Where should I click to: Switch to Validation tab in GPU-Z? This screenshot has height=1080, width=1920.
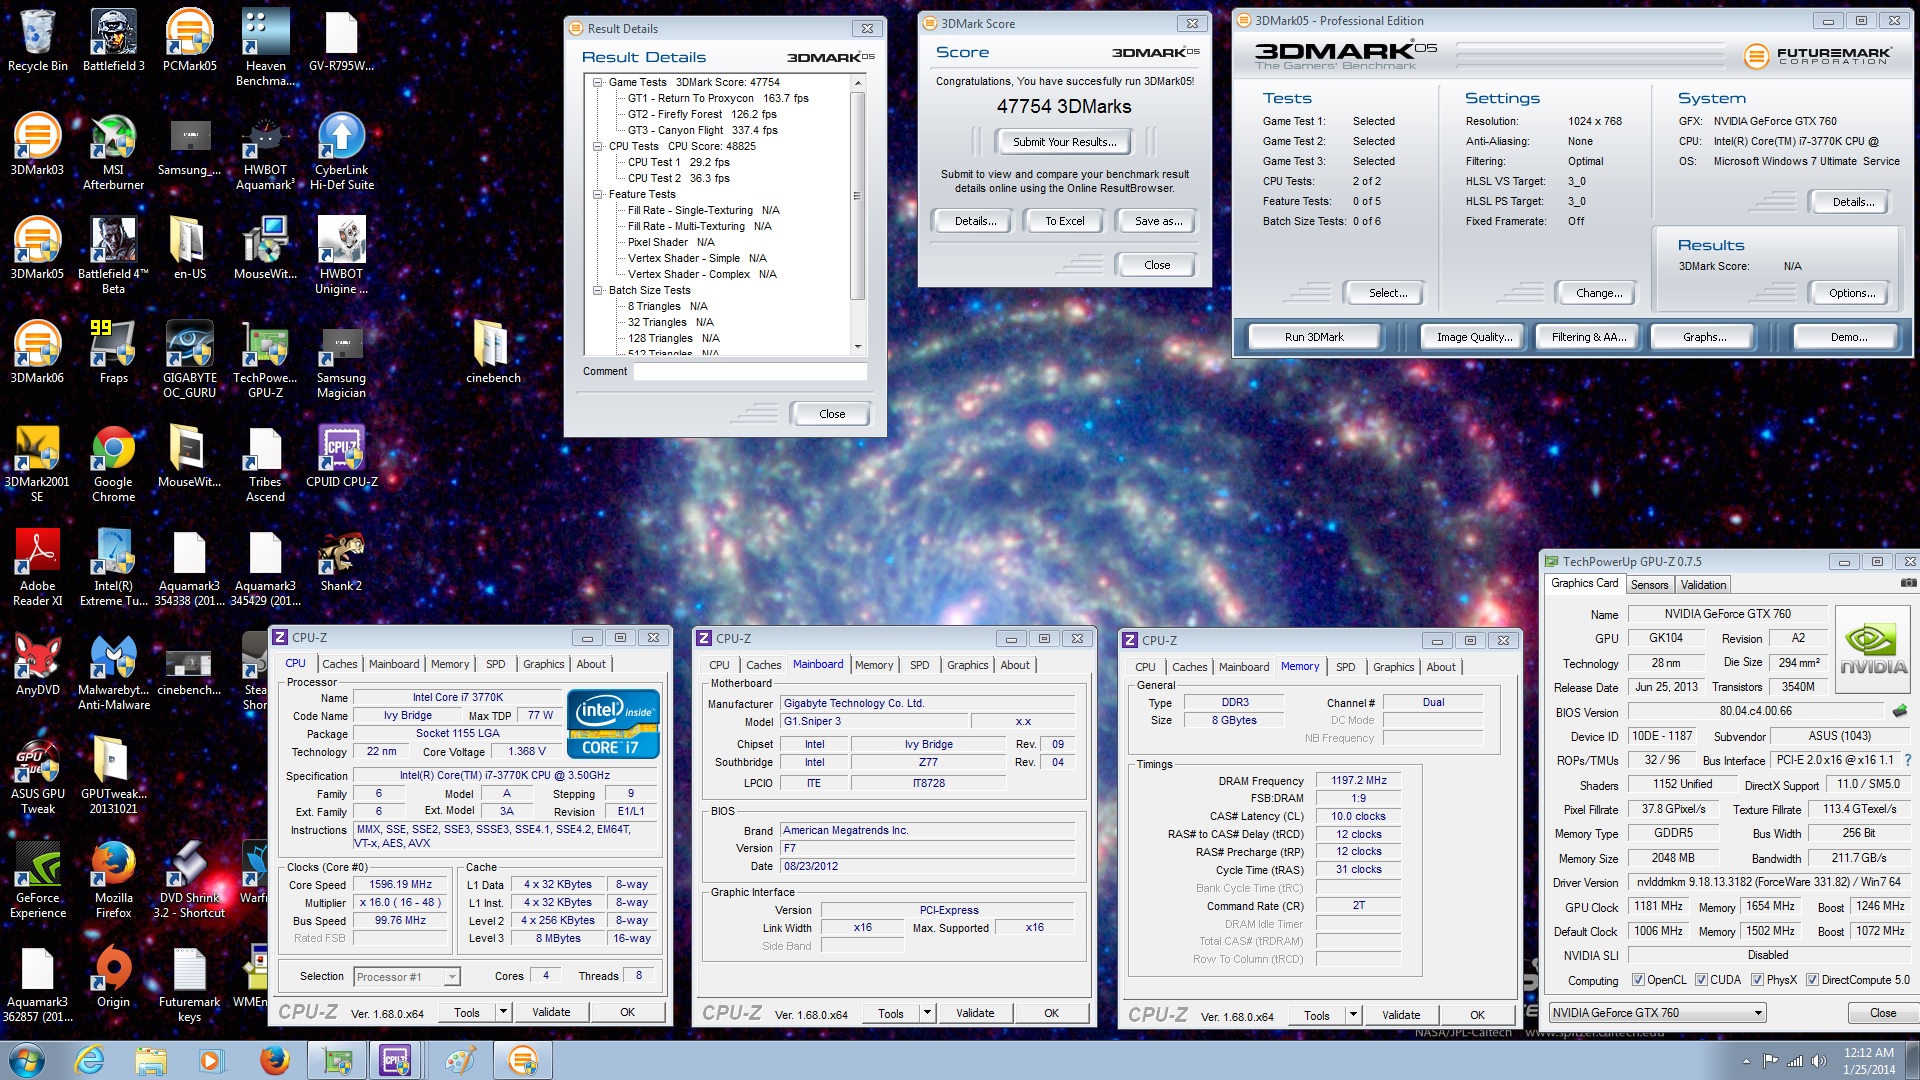tap(1703, 585)
